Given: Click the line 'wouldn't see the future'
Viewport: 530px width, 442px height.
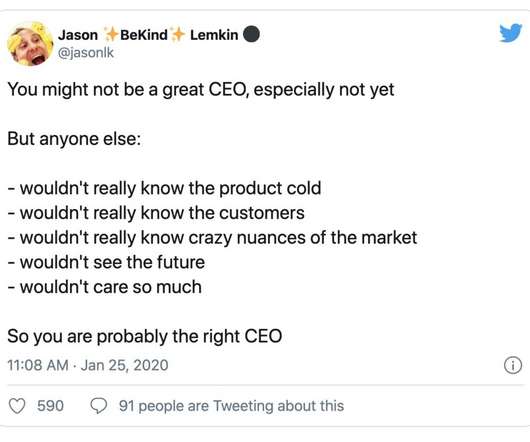Looking at the screenshot, I should point(106,263).
